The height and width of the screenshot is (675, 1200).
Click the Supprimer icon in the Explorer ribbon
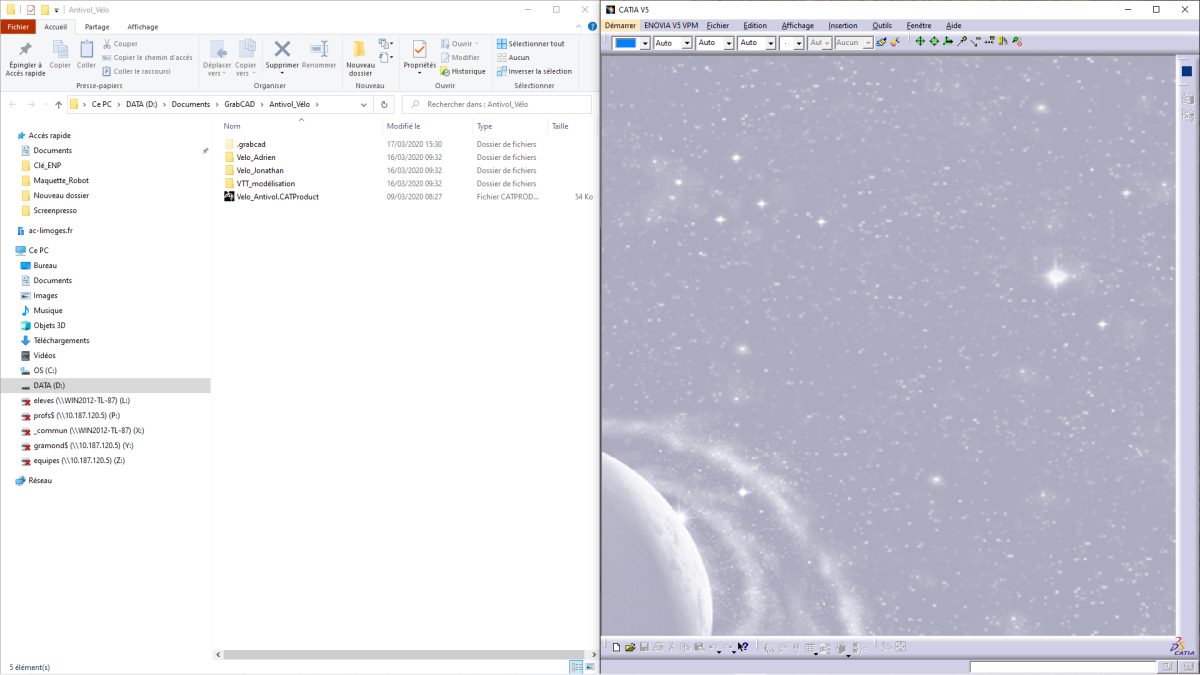point(282,48)
